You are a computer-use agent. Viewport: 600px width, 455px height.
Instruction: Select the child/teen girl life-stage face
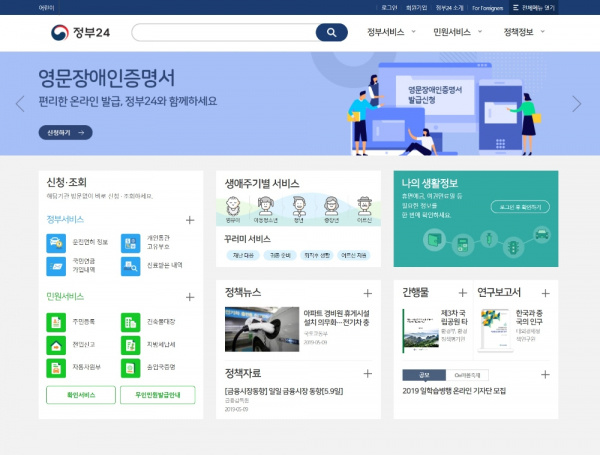click(x=266, y=207)
